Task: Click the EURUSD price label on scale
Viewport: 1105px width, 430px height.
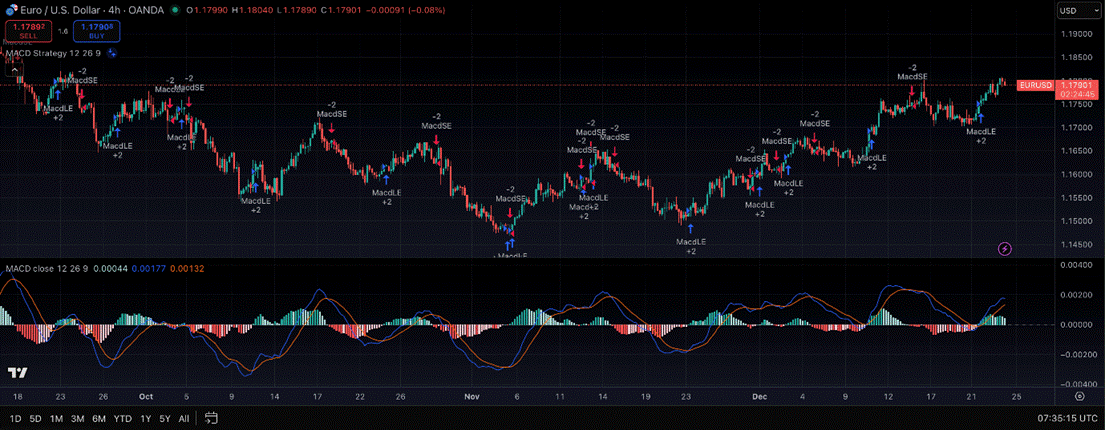Action: [x=1034, y=85]
